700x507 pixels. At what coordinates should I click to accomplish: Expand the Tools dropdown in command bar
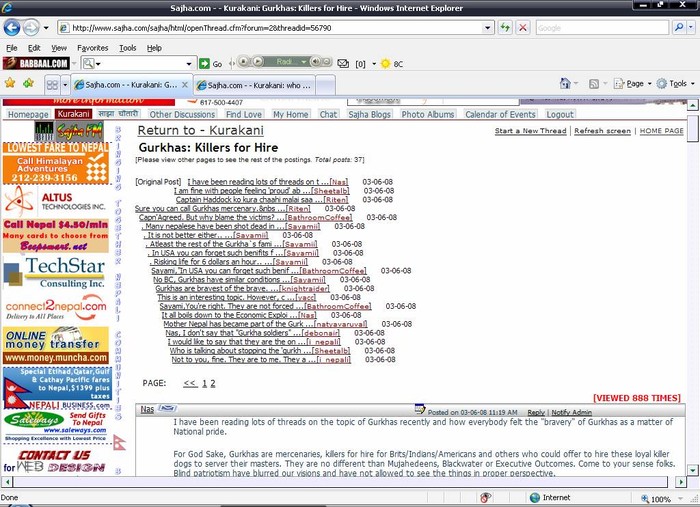tap(678, 84)
